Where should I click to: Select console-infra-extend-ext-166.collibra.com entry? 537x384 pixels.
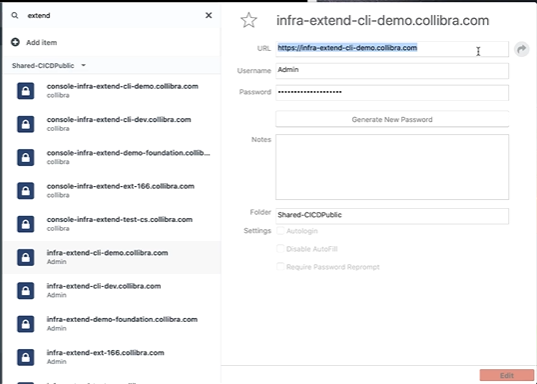point(112,190)
